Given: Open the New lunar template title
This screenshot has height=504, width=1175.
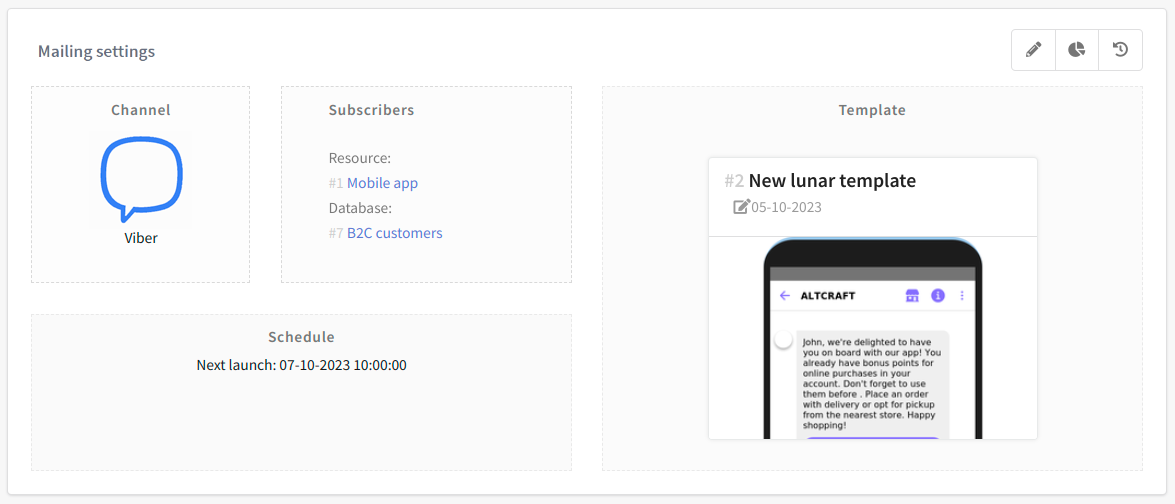Looking at the screenshot, I should 832,181.
